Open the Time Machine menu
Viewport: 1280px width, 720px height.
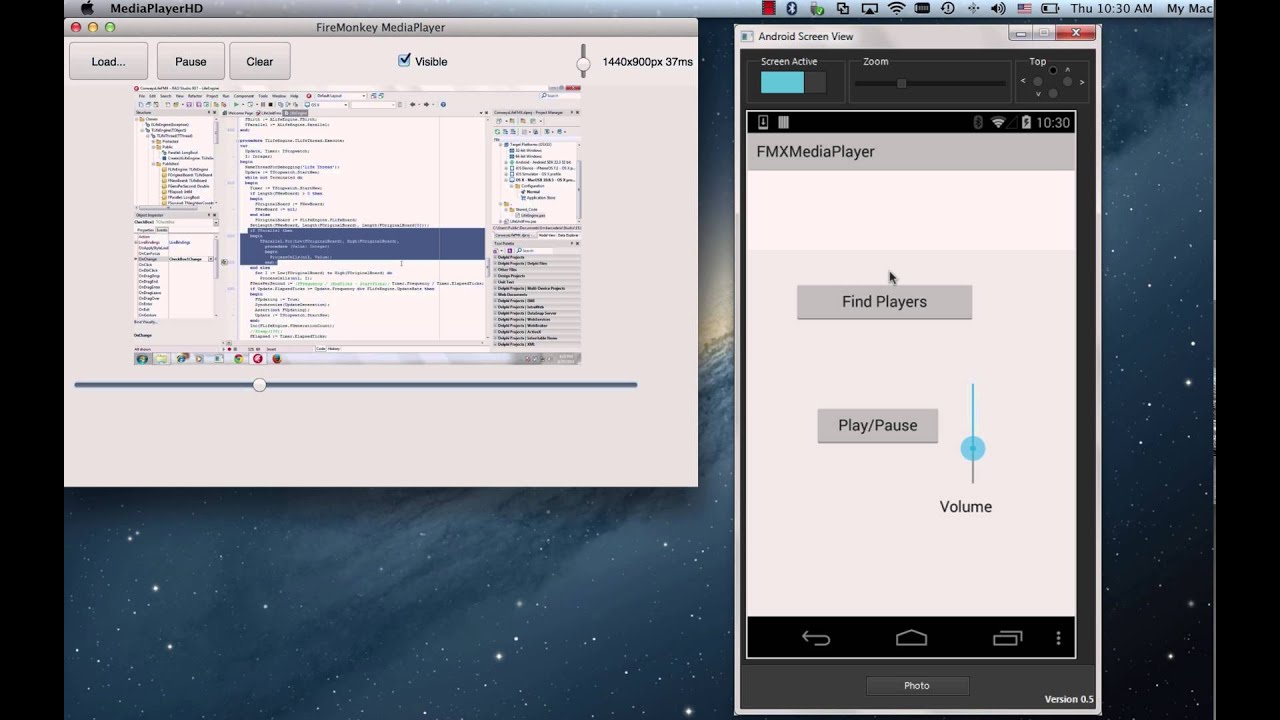[x=948, y=8]
